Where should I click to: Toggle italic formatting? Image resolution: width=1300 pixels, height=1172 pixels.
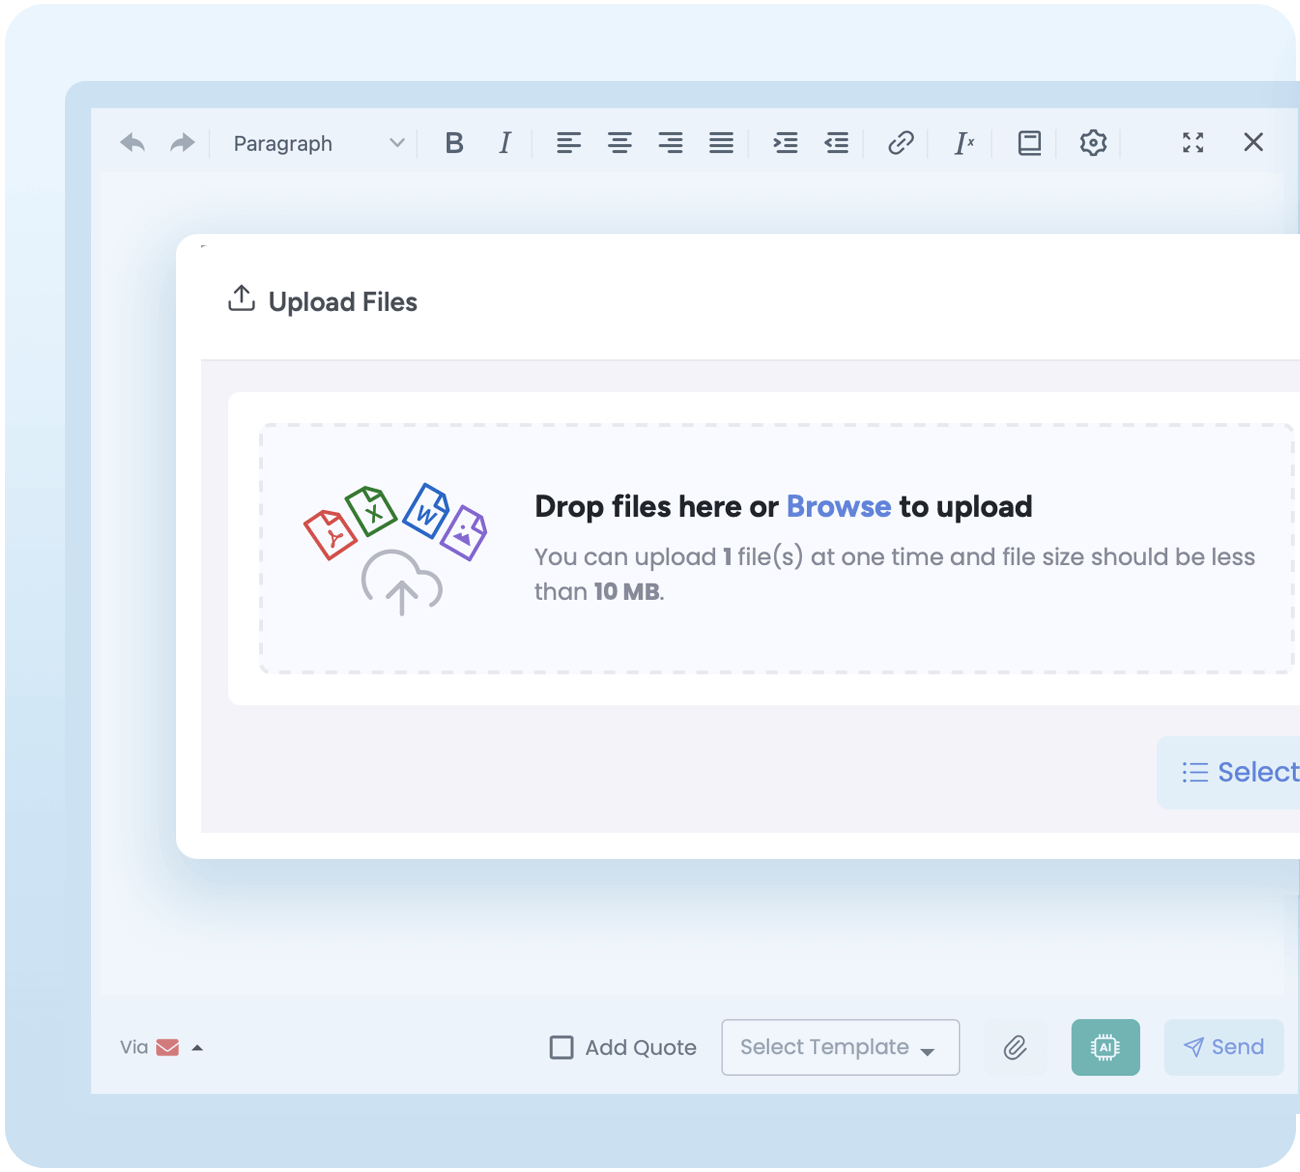pyautogui.click(x=505, y=143)
